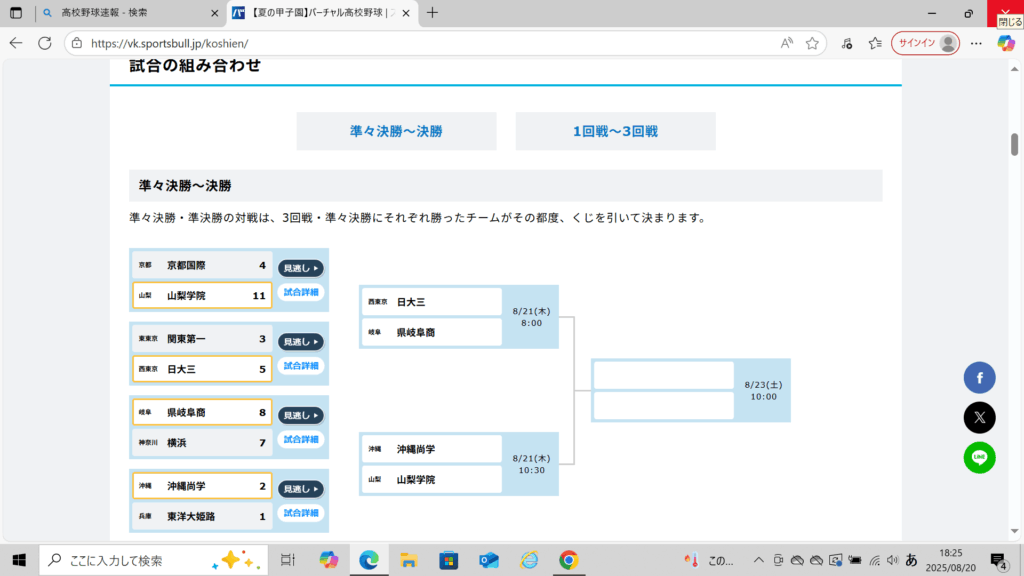Open the tab actions menu button
Image resolution: width=1024 pixels, height=576 pixels.
(x=16, y=13)
